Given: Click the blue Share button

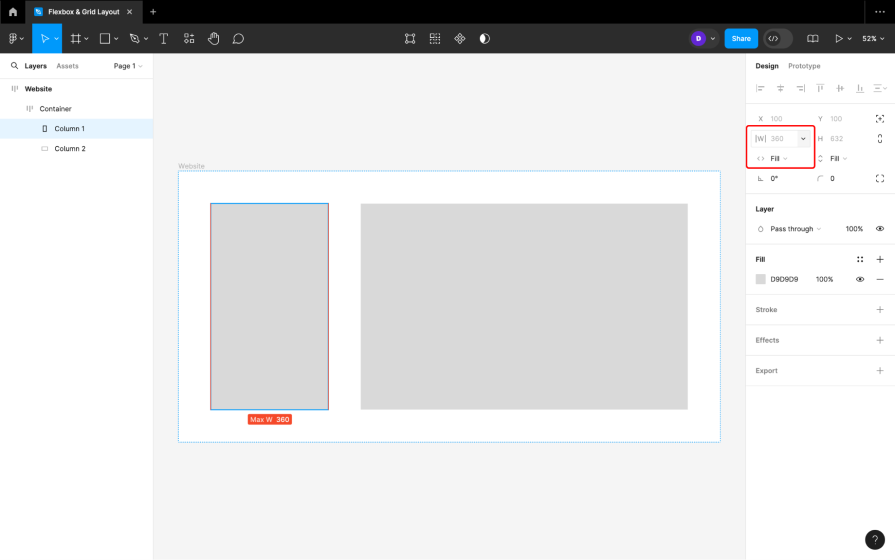Looking at the screenshot, I should 741,39.
